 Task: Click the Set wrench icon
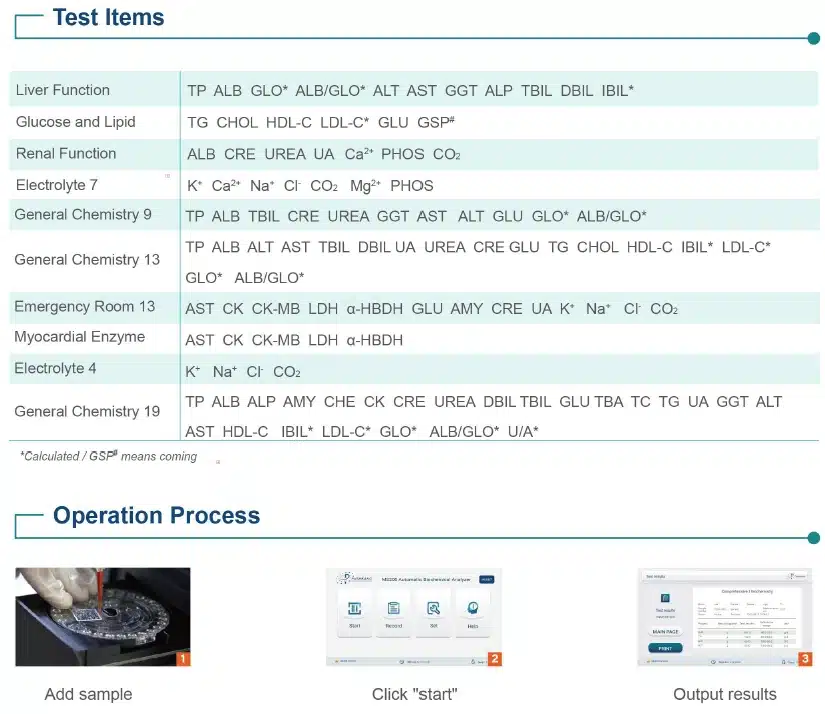[434, 608]
